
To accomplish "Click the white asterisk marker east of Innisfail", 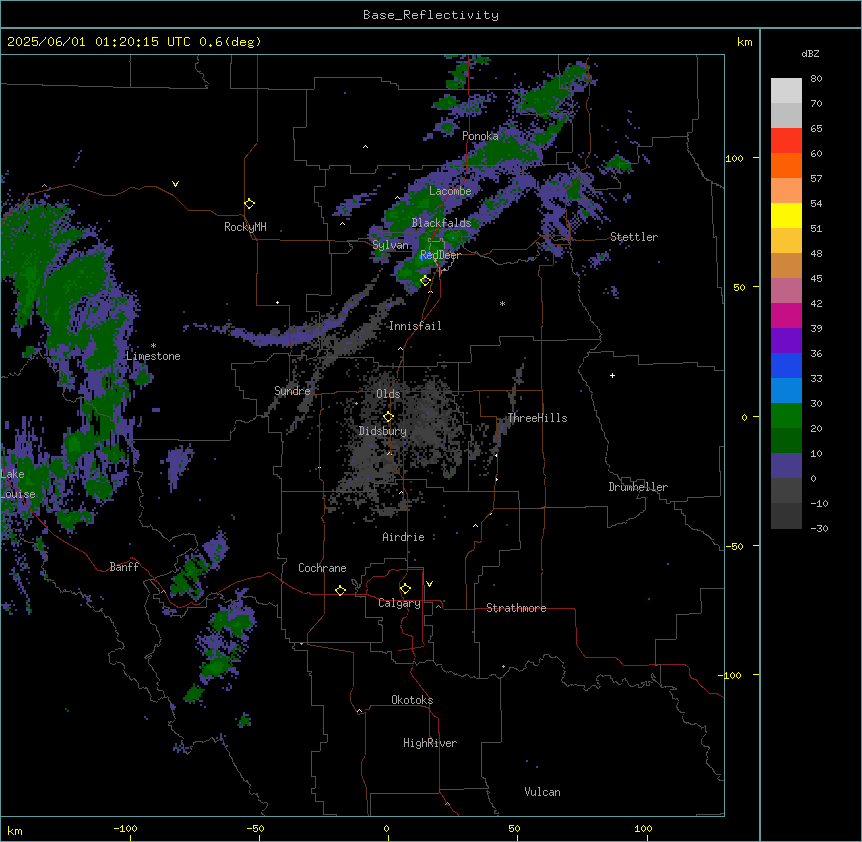I will click(502, 303).
